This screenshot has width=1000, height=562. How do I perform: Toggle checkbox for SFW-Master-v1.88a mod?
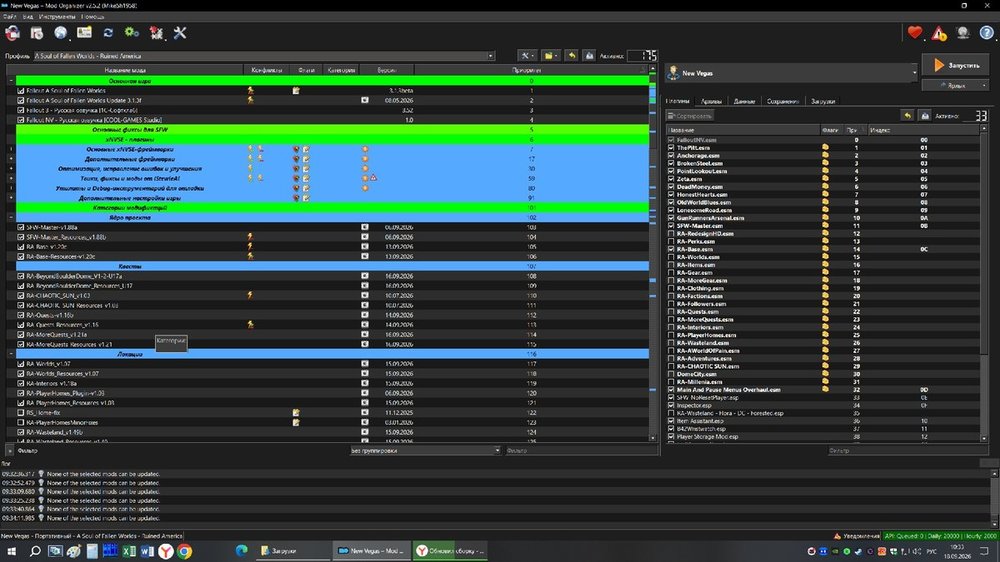[x=21, y=227]
